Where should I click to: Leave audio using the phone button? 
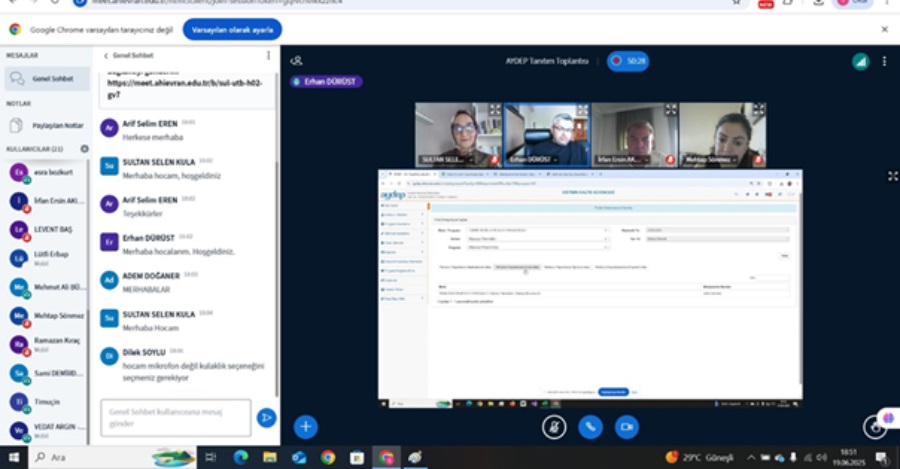(590, 426)
